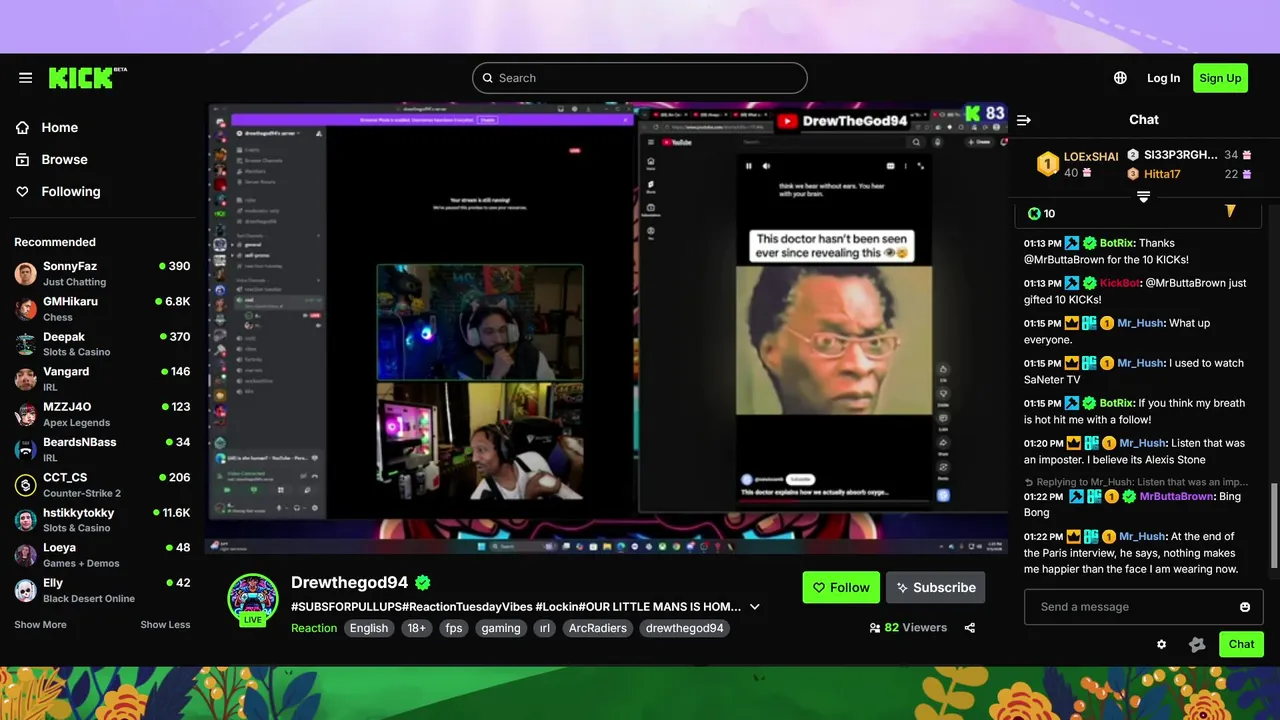This screenshot has width=1280, height=720.
Task: Send message with Chat button
Action: [1241, 644]
